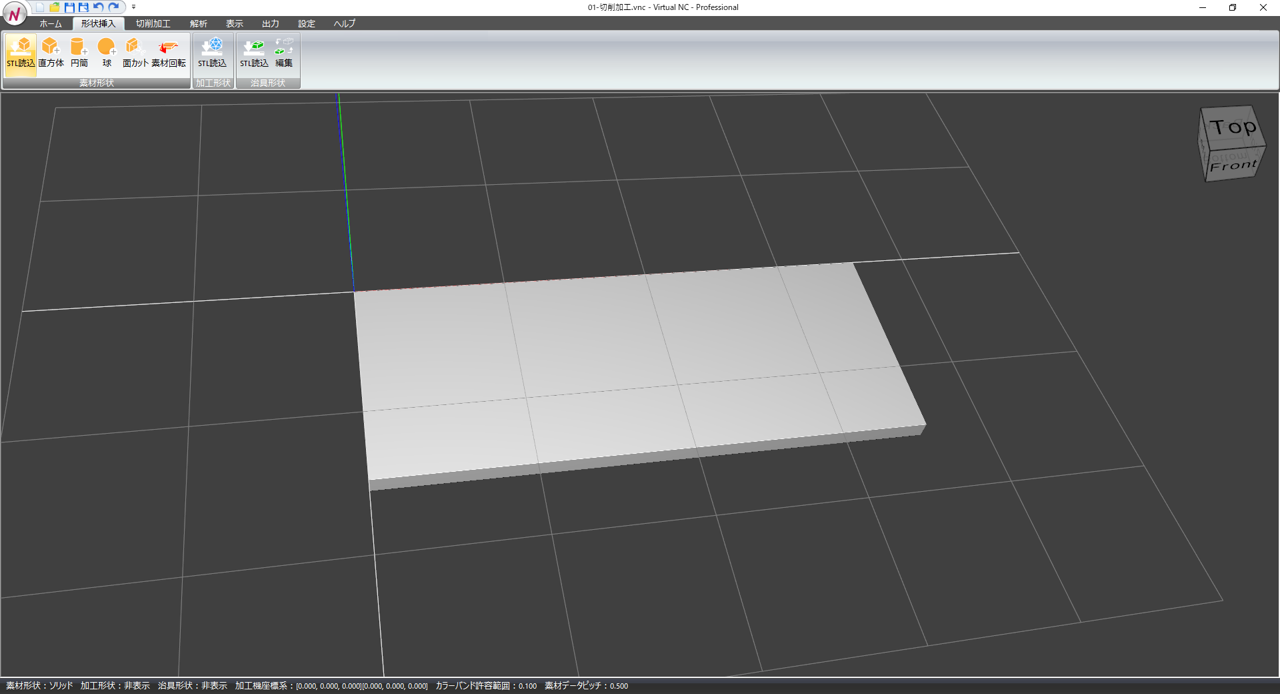
Task: Insert a 円筒 cylinder stock
Action: (79, 53)
